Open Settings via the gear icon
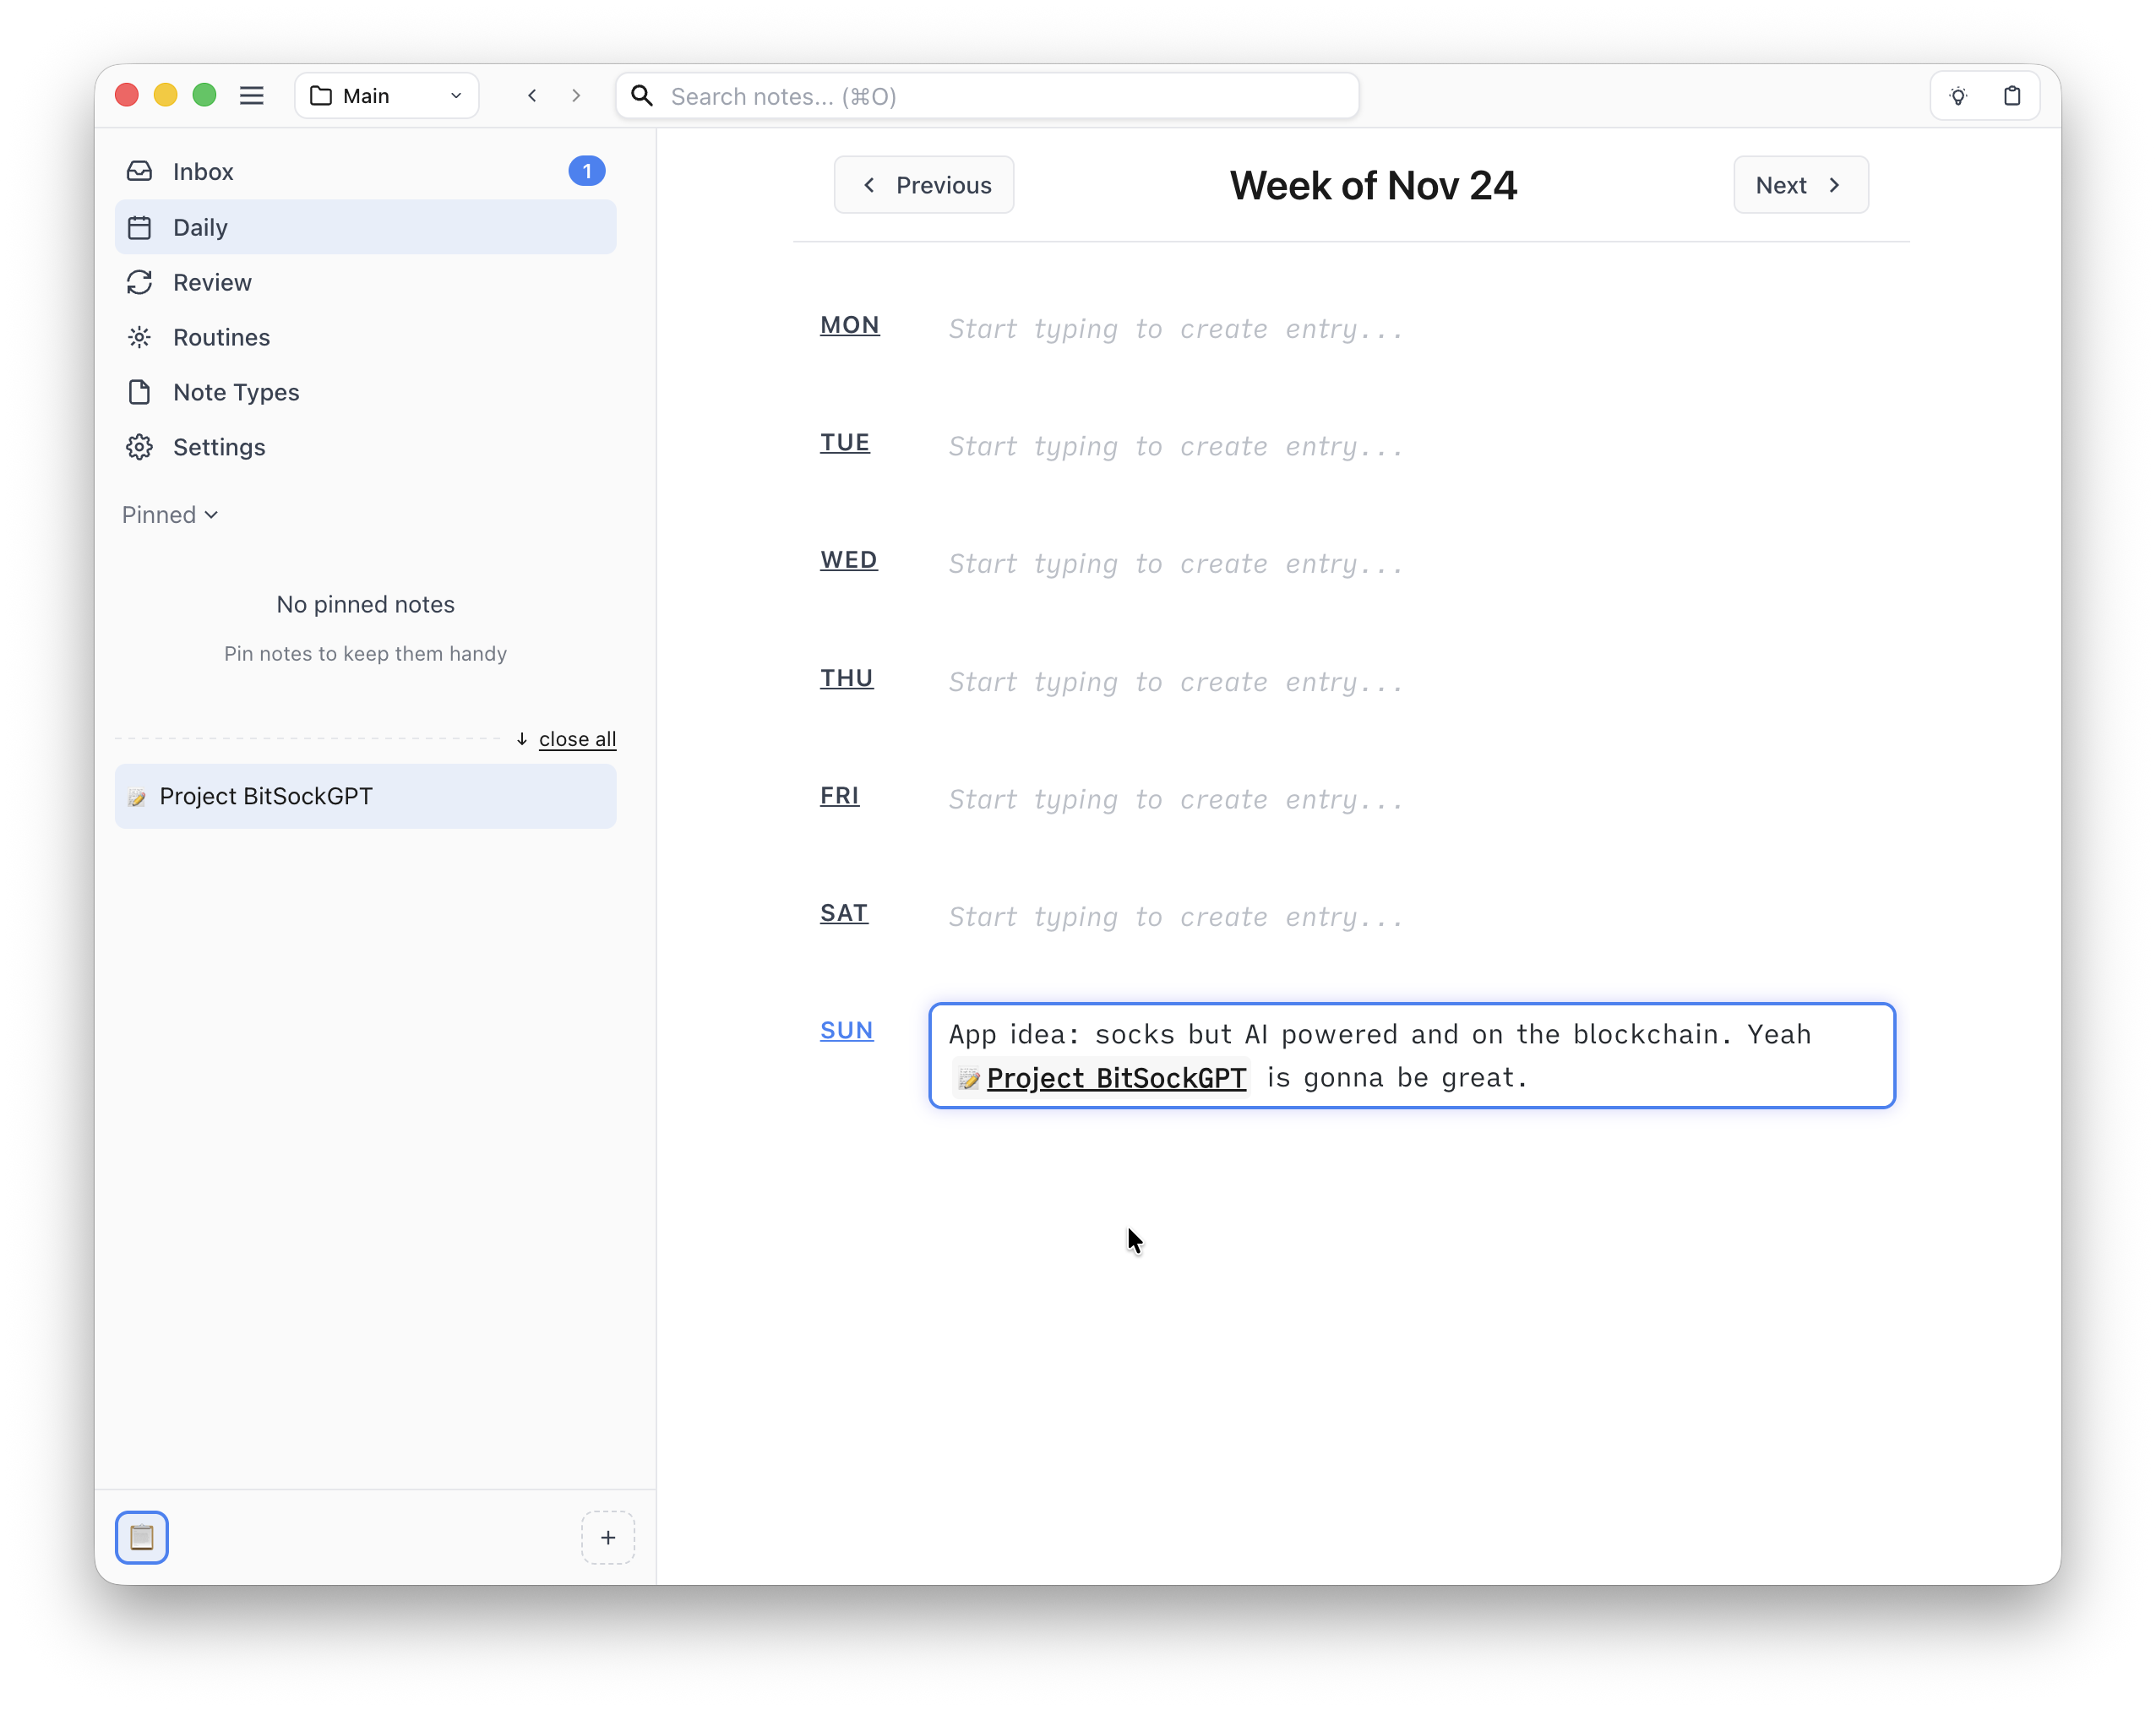The width and height of the screenshot is (2156, 1710). click(140, 447)
